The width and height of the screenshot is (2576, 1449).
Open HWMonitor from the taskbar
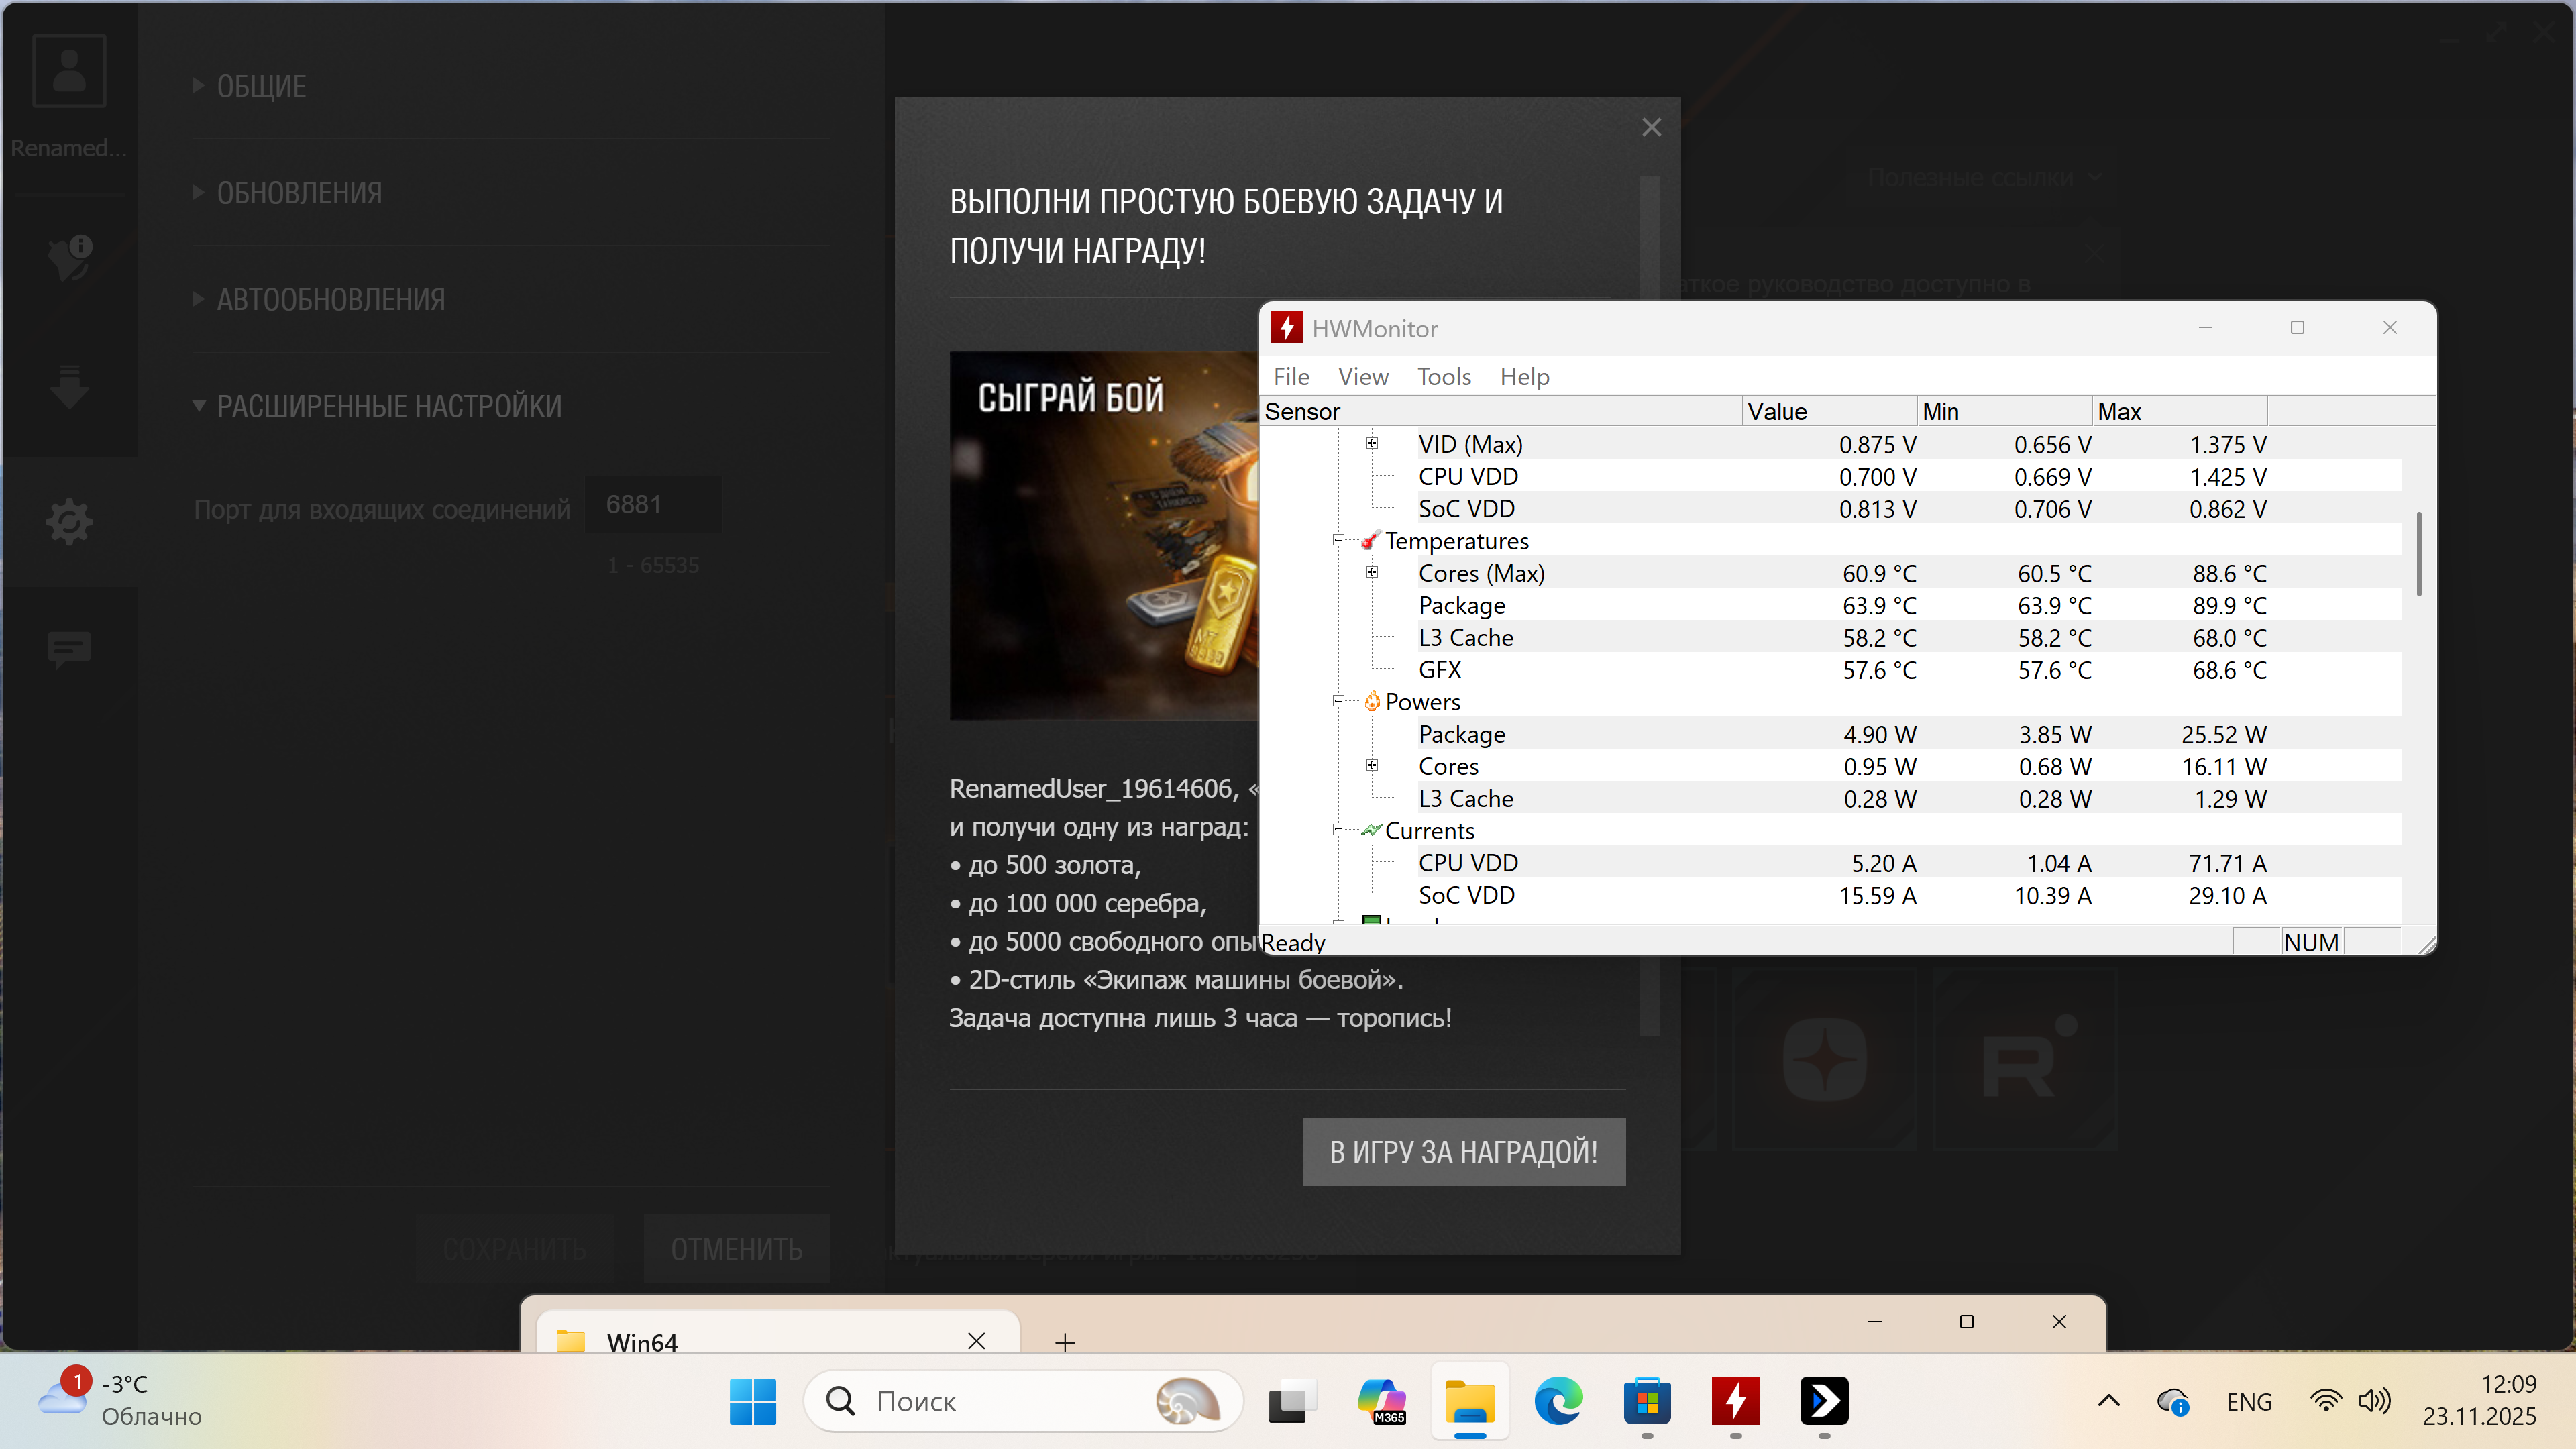click(1735, 1401)
